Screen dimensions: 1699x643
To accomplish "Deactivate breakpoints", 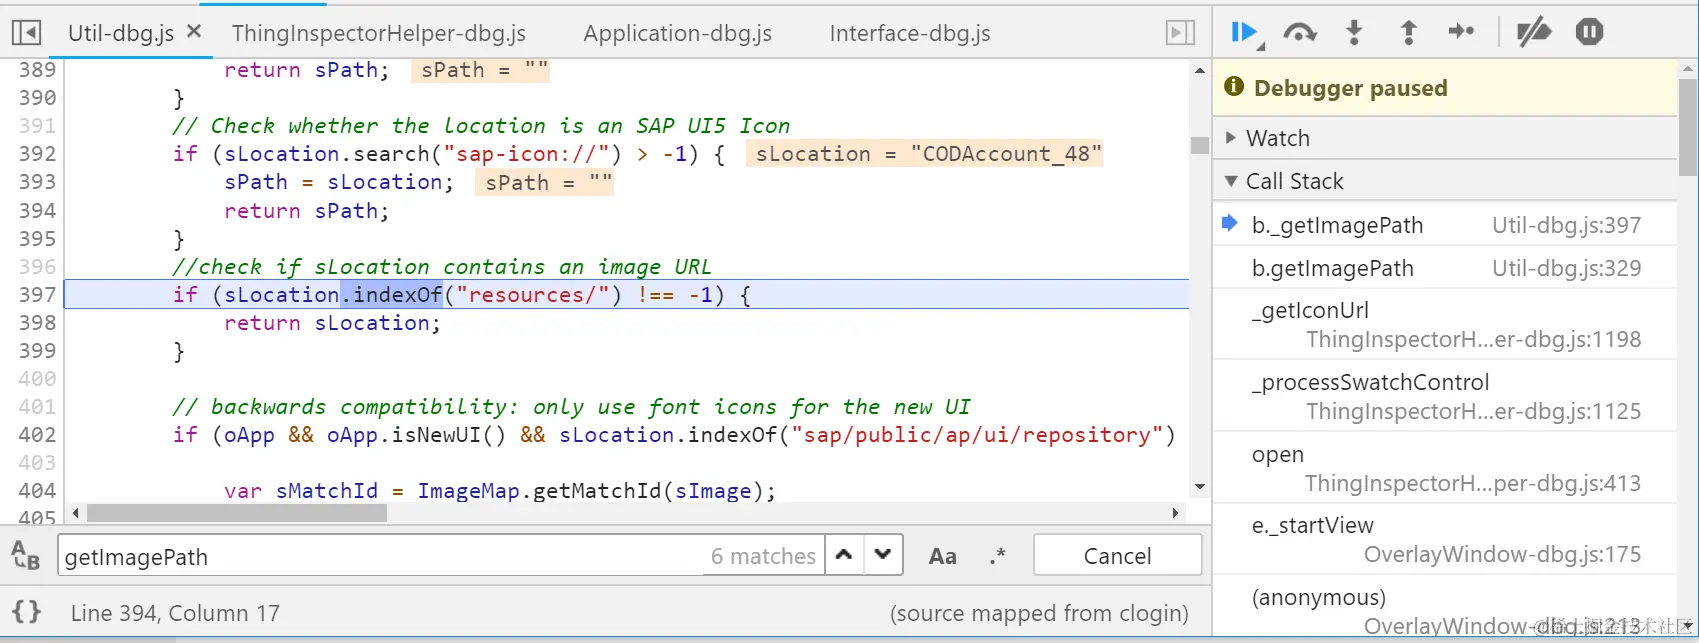I will (x=1533, y=33).
